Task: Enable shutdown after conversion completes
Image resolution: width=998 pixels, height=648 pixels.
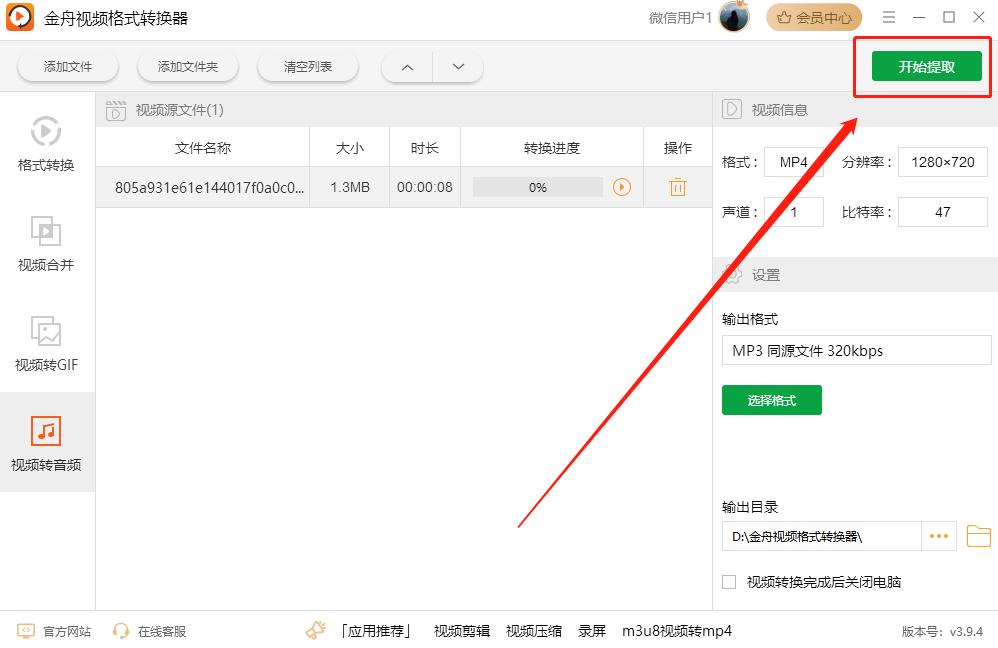Action: [x=728, y=581]
